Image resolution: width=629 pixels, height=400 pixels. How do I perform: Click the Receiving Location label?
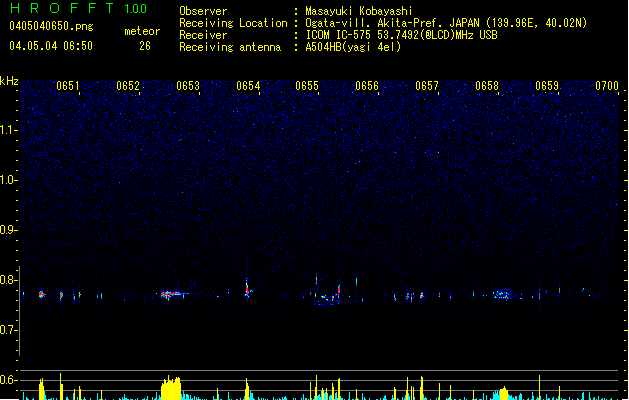(x=233, y=23)
